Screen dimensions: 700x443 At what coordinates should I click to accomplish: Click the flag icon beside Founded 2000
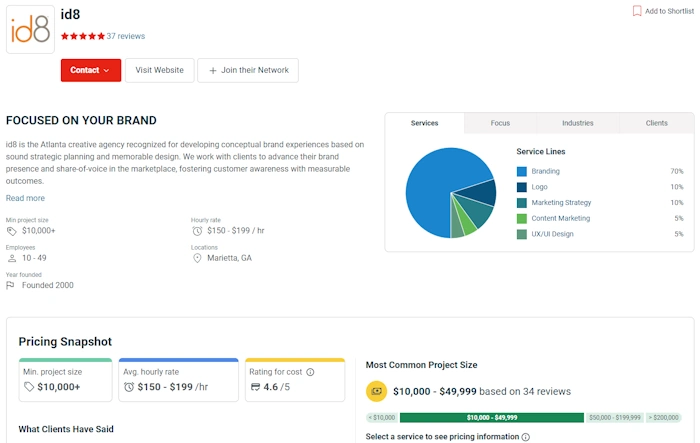[x=10, y=285]
